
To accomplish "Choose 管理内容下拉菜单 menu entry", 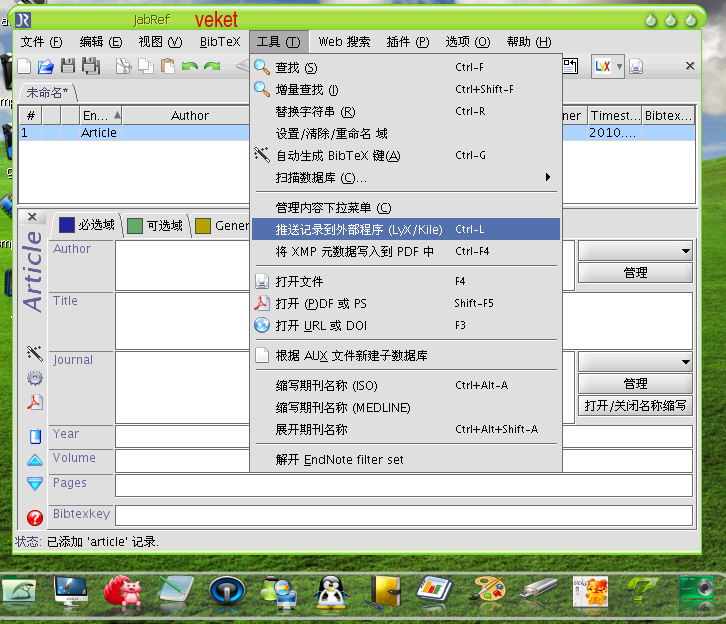I will pos(406,208).
